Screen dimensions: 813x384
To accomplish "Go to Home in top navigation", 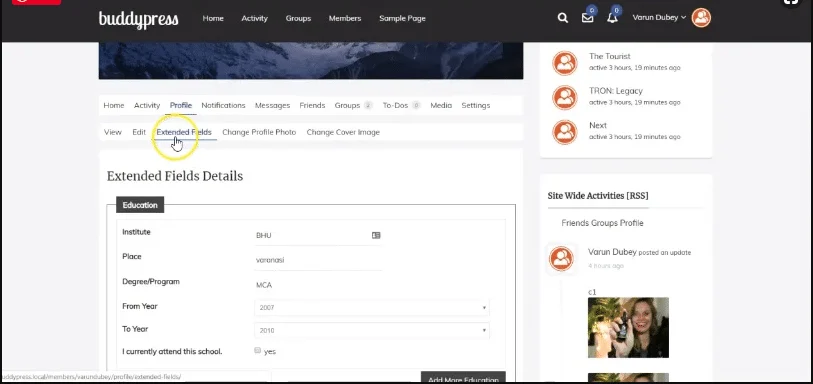I will (x=213, y=18).
